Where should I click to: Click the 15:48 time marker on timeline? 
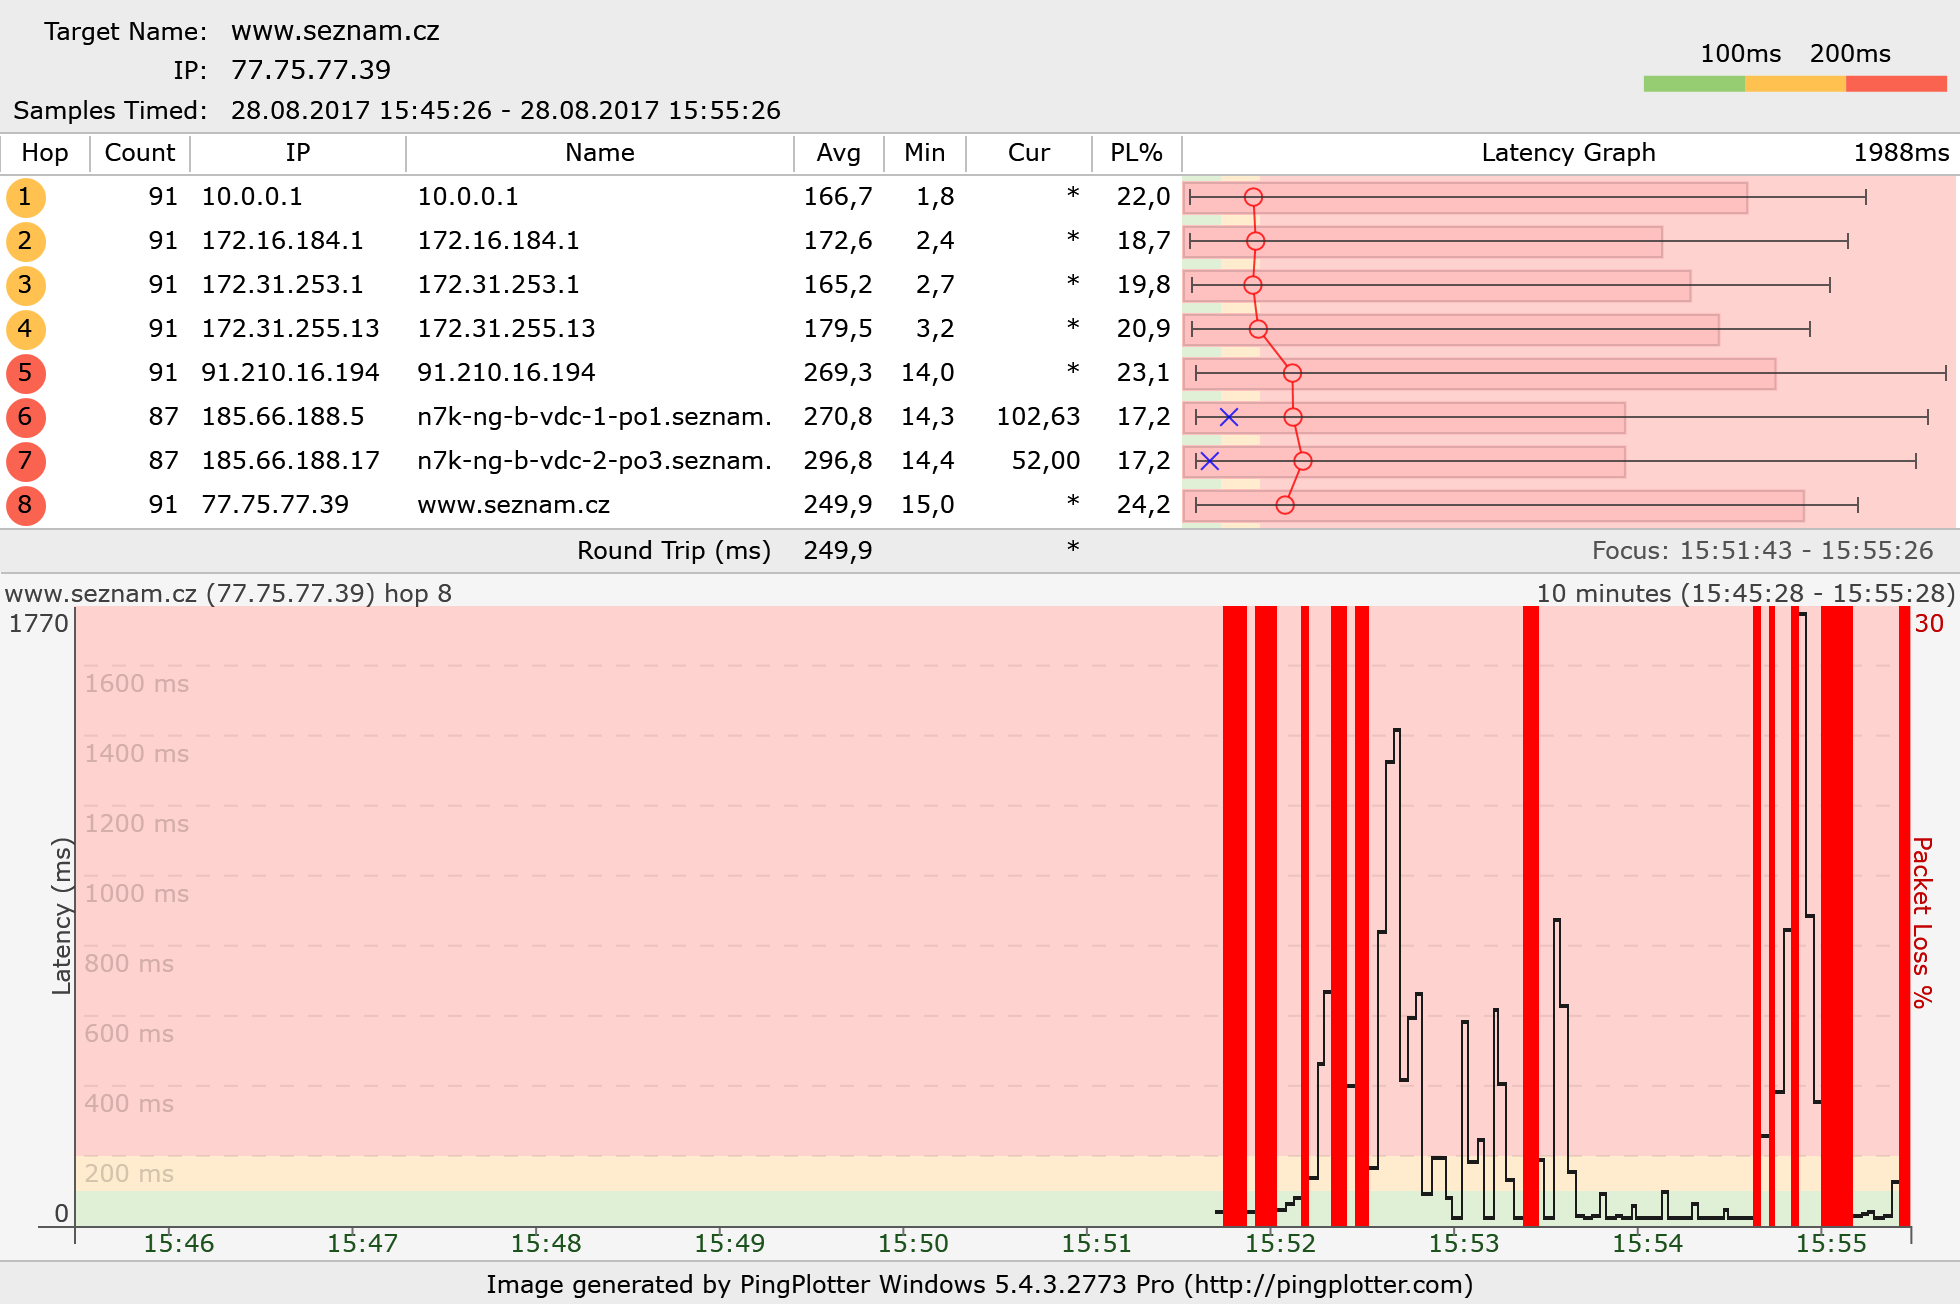tap(545, 1243)
